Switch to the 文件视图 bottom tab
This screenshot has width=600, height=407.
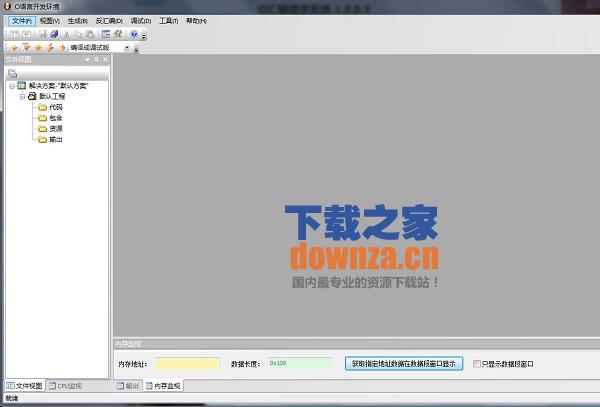point(24,386)
